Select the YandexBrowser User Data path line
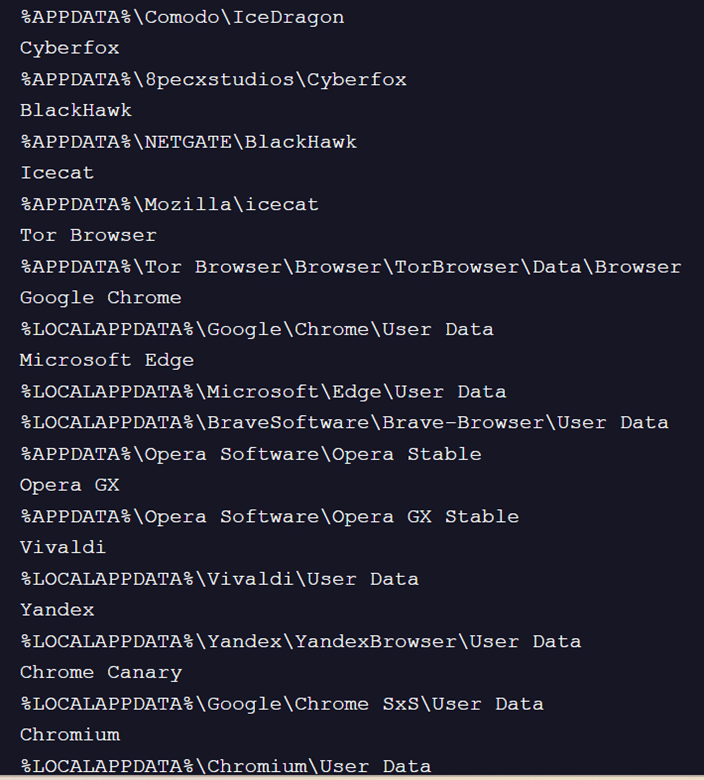This screenshot has width=704, height=780. pyautogui.click(x=300, y=641)
